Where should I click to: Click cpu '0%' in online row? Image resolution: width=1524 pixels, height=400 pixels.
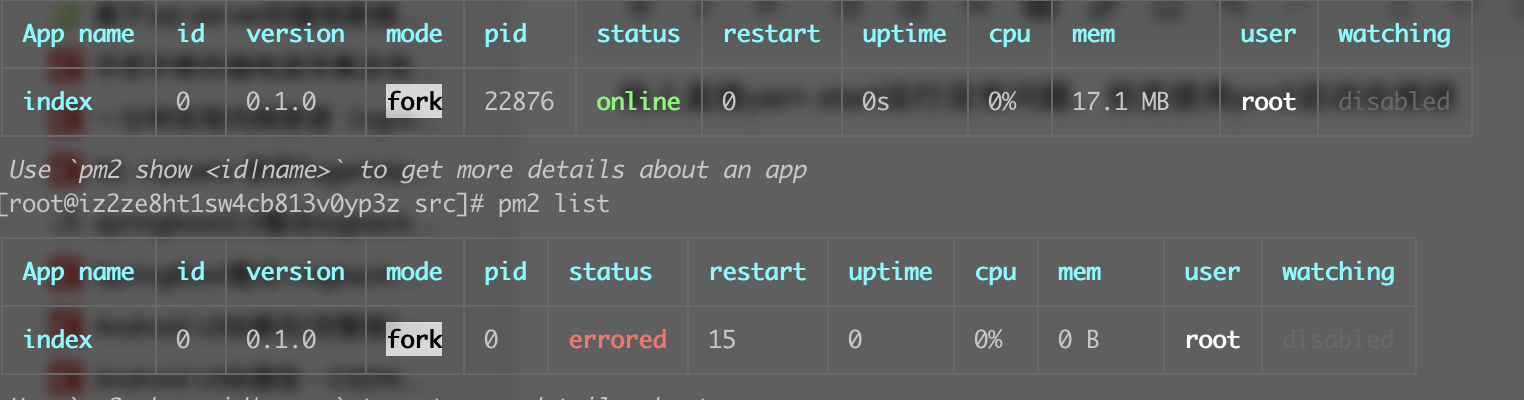[x=1002, y=101]
